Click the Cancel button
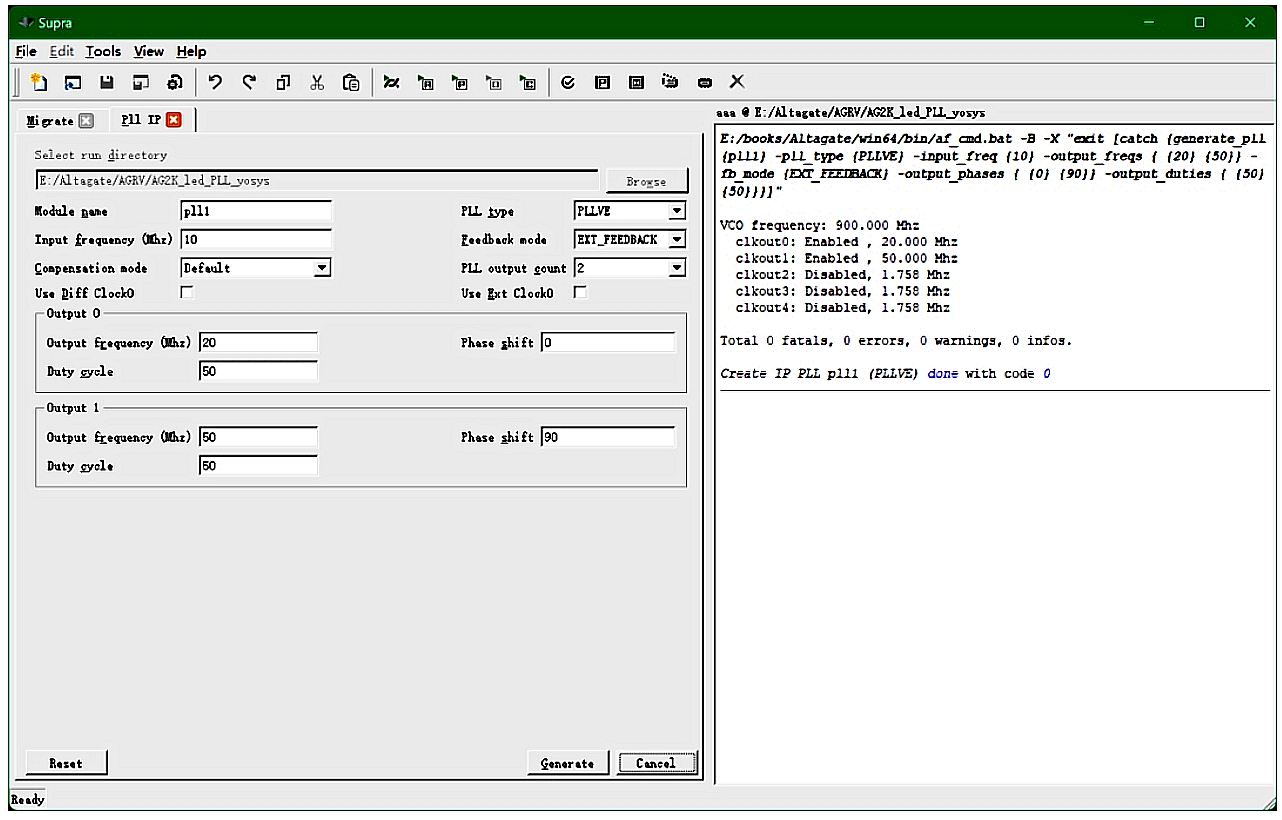The image size is (1282, 820). click(656, 763)
